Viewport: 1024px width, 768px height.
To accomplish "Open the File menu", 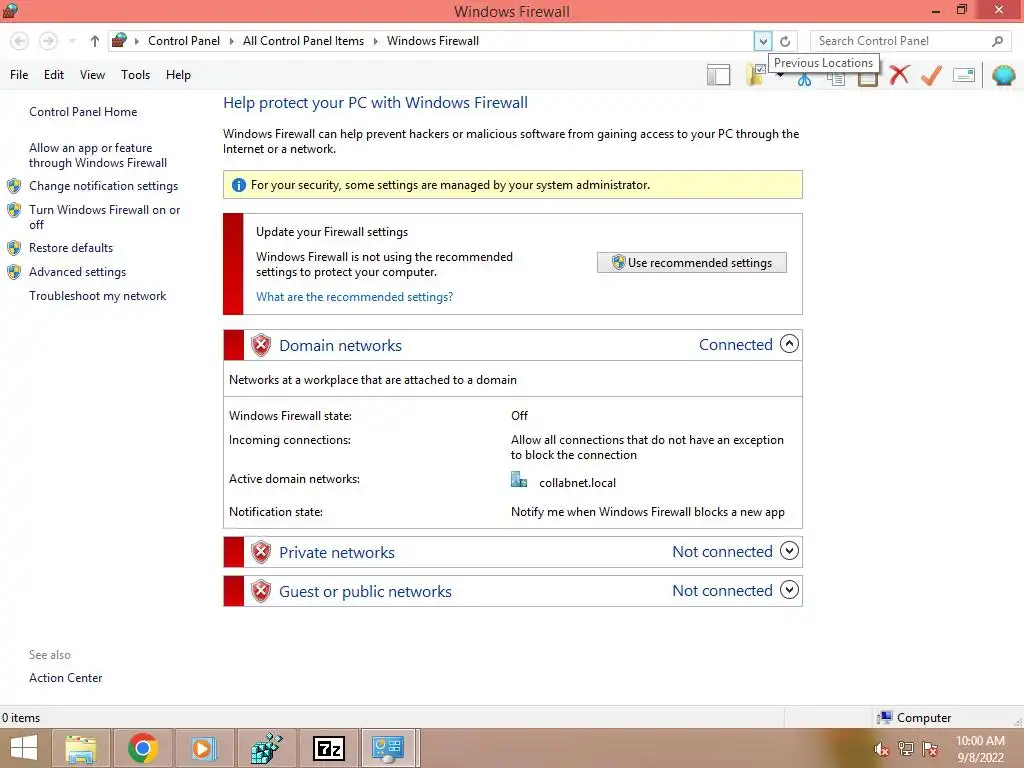I will (x=19, y=75).
